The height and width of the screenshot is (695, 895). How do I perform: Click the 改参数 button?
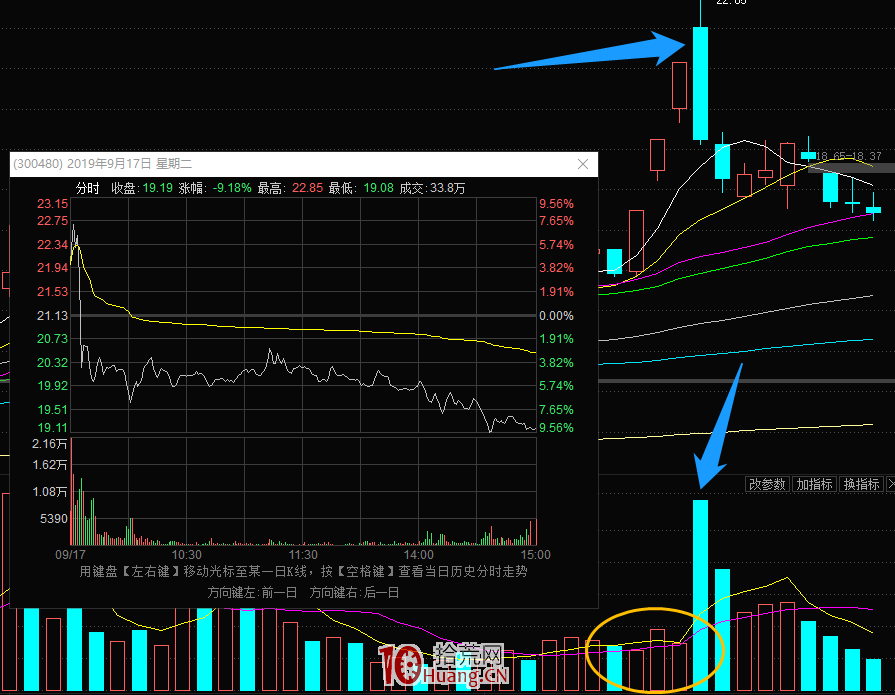tap(767, 484)
